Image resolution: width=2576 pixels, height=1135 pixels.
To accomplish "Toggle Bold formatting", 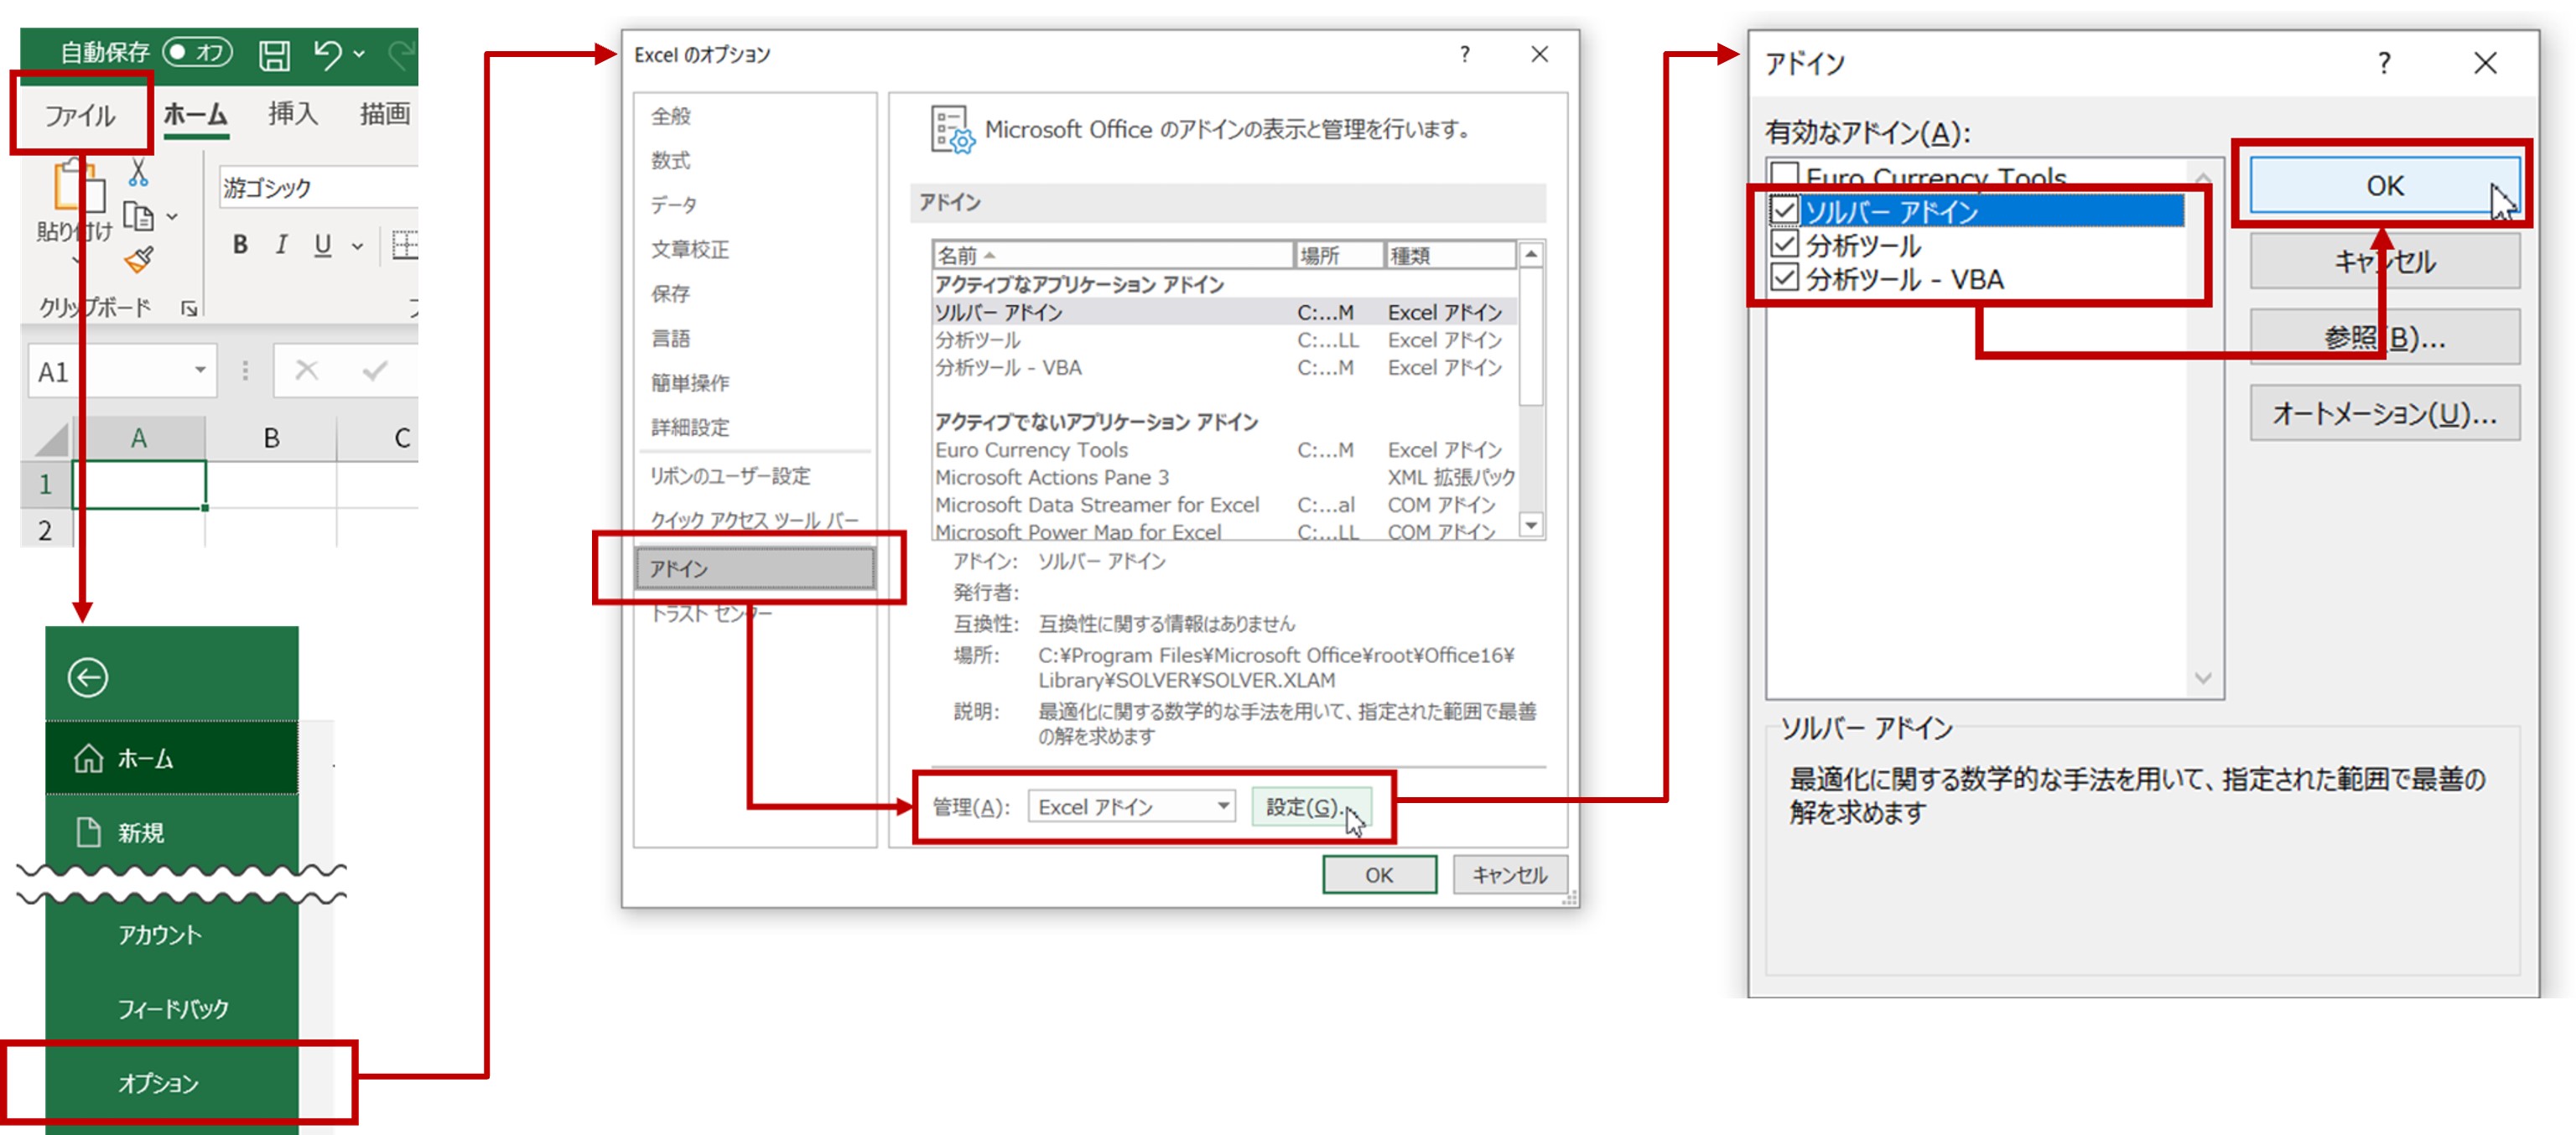I will [240, 244].
